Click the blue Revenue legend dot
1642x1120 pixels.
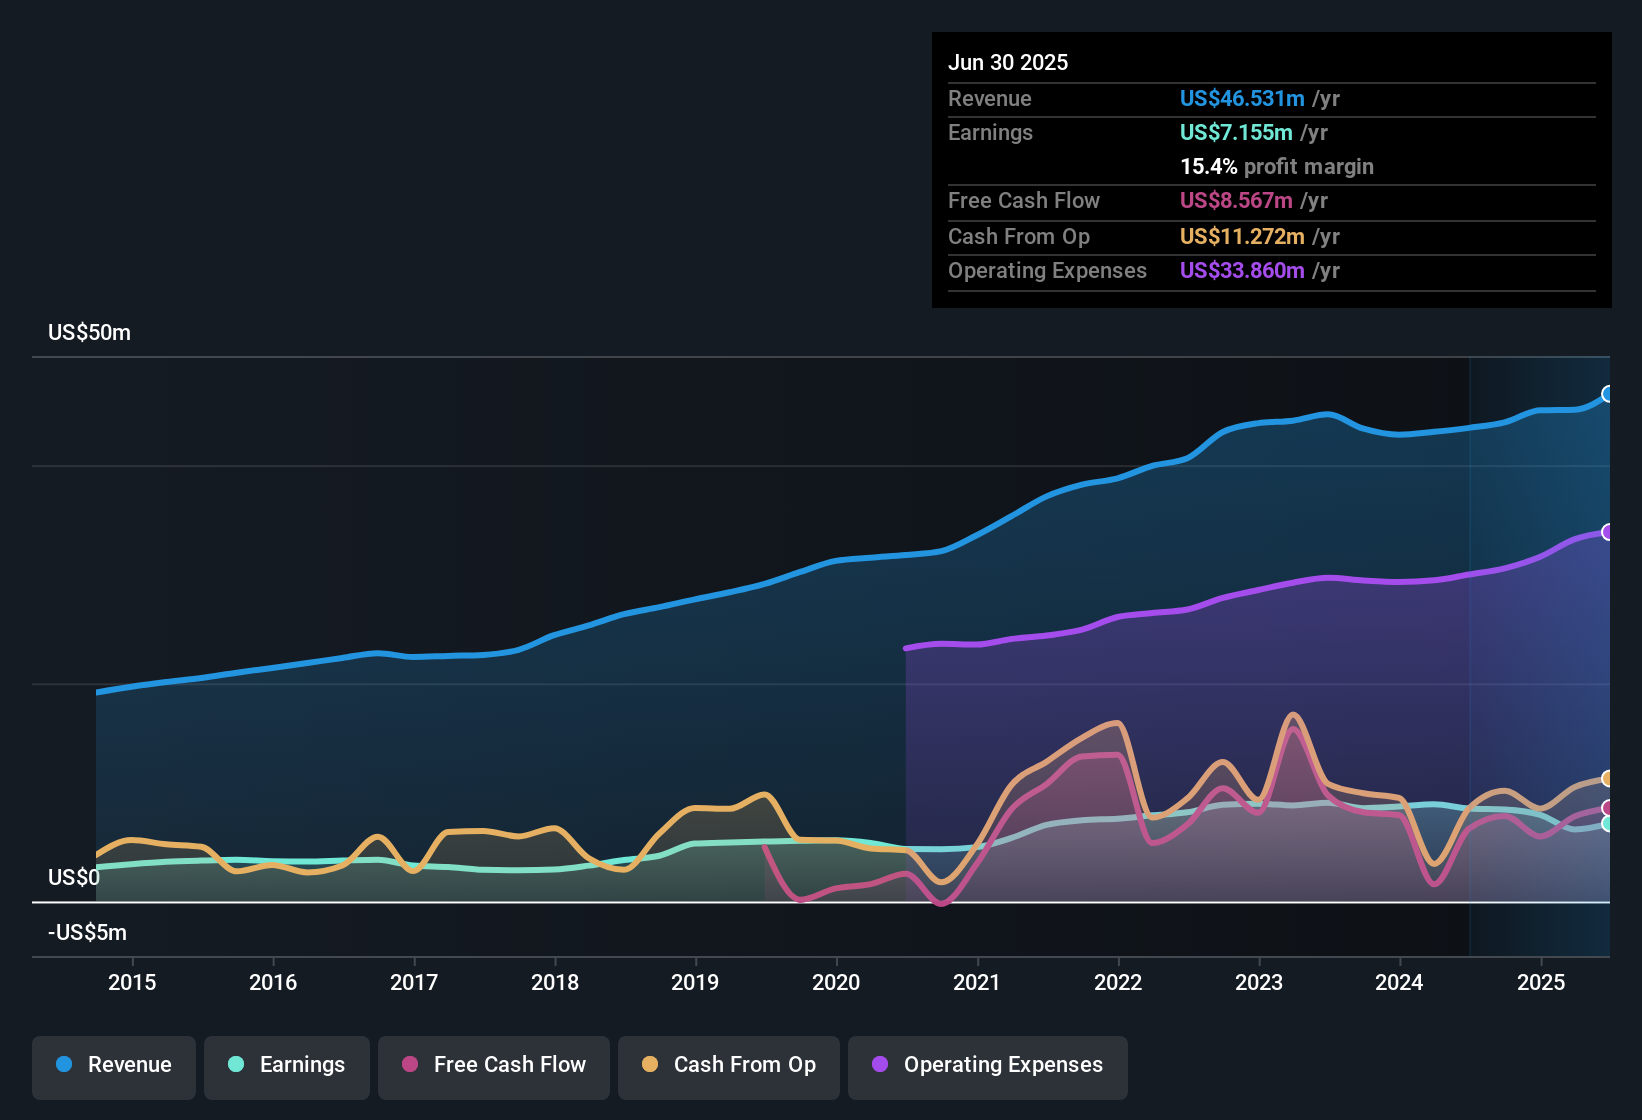tap(63, 1065)
